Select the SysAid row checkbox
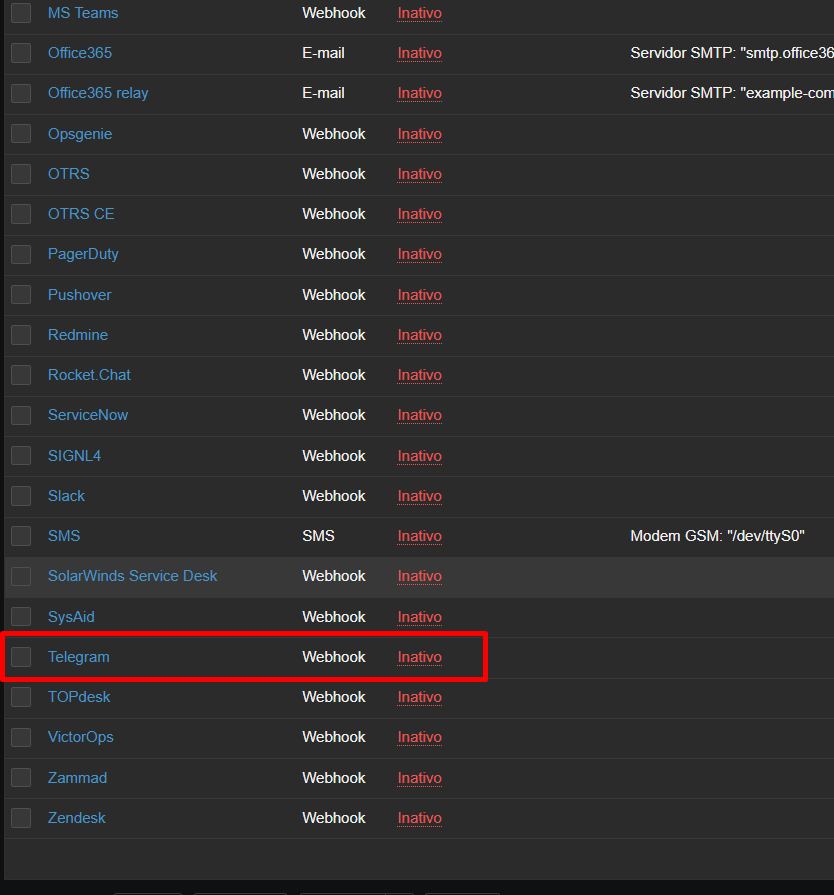The height and width of the screenshot is (895, 834). pos(21,617)
